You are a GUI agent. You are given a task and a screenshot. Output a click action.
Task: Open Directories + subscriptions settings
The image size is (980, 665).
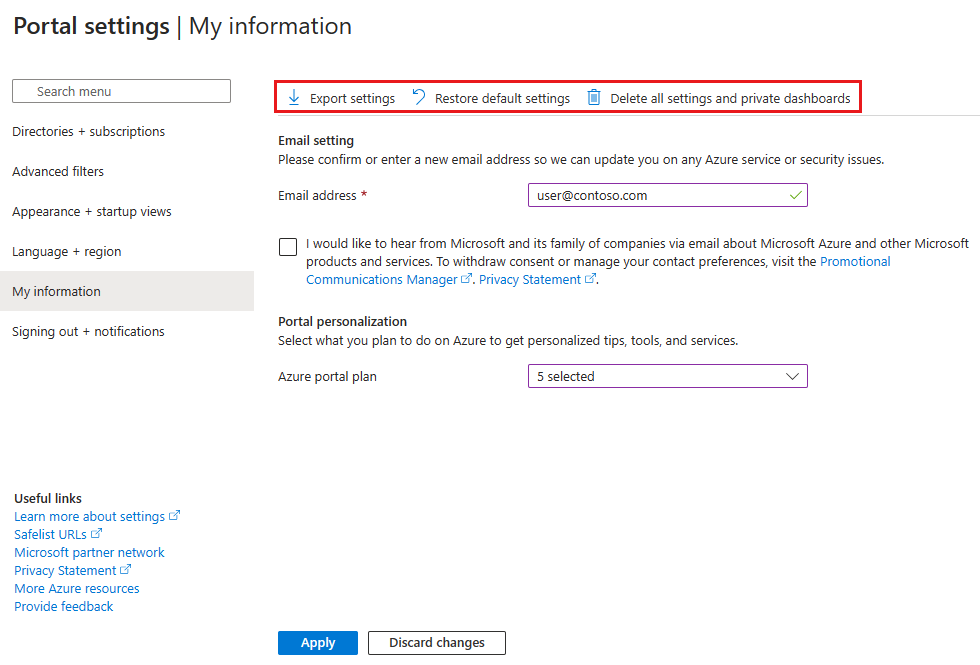(x=89, y=131)
